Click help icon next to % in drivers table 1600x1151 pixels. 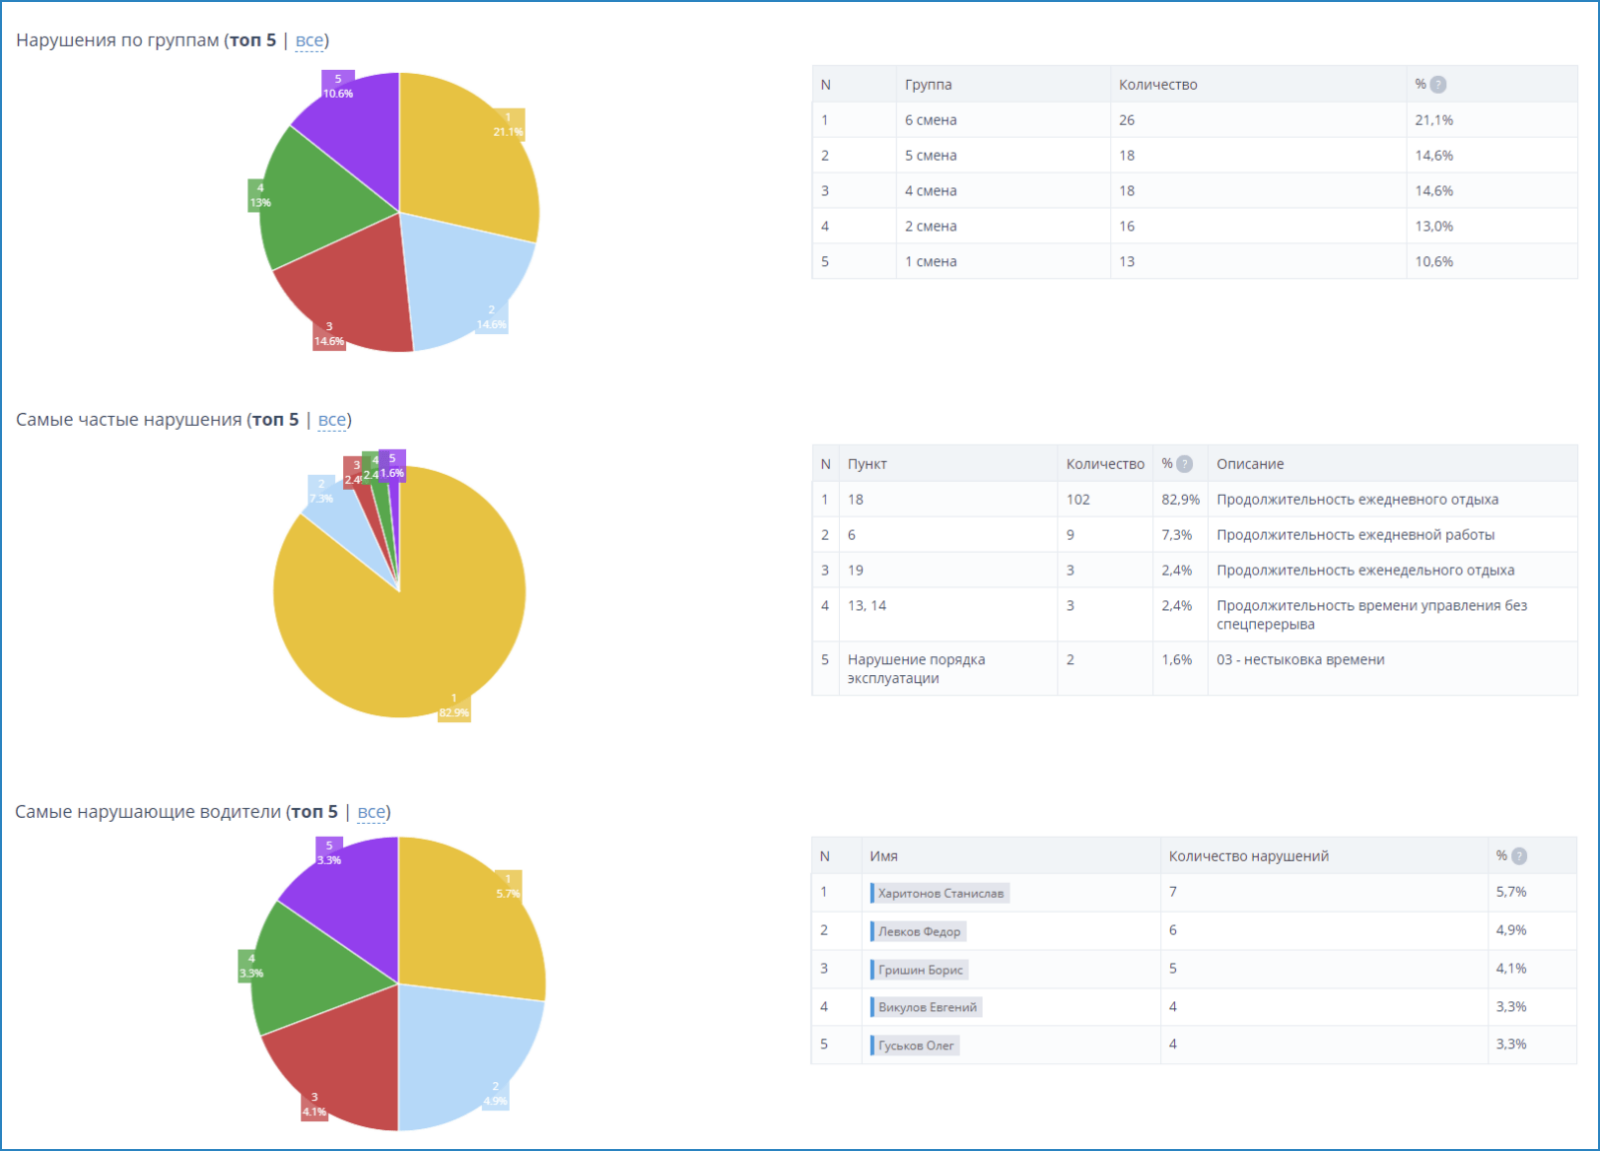click(1519, 856)
